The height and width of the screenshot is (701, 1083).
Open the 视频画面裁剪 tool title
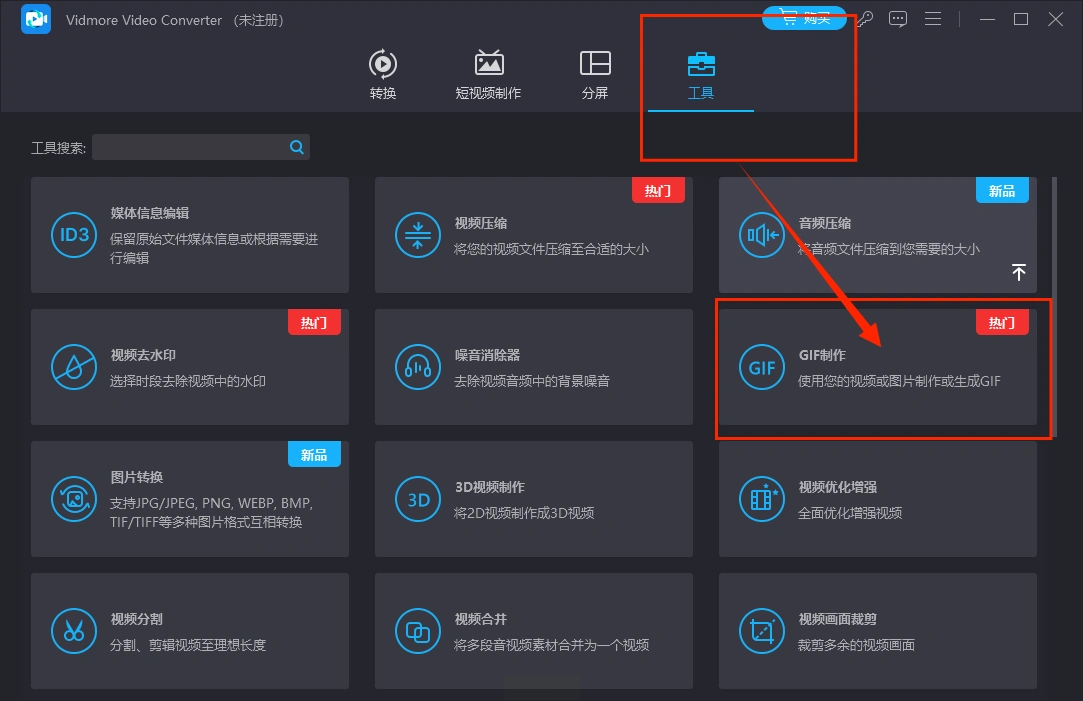(838, 619)
